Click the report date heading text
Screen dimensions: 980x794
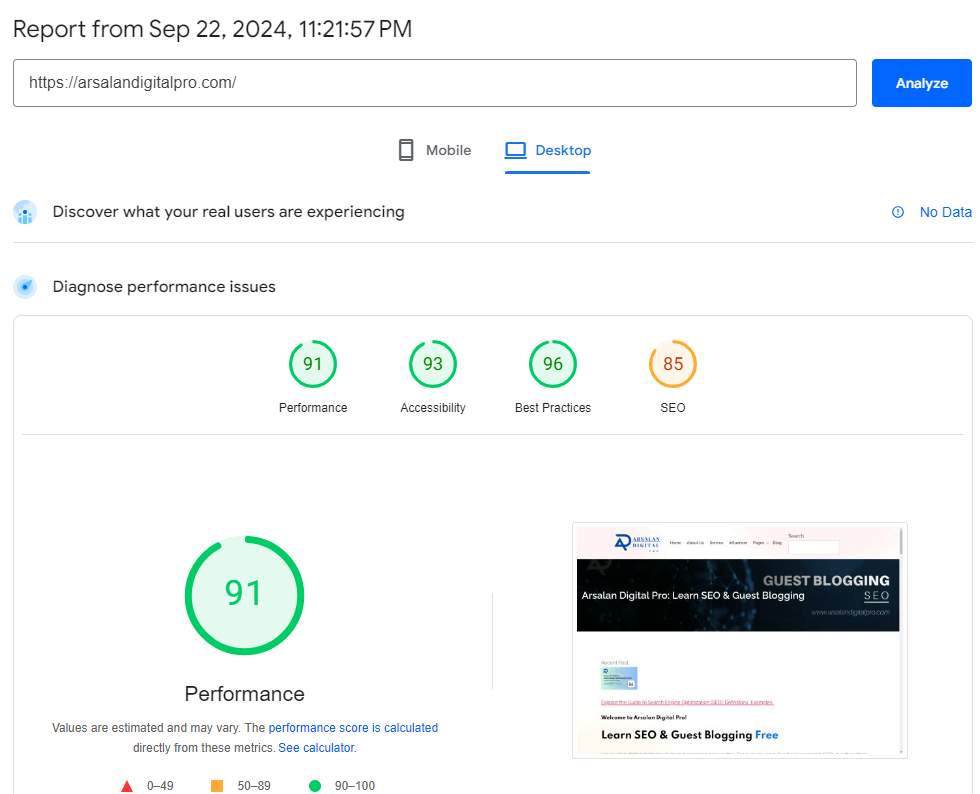212,29
